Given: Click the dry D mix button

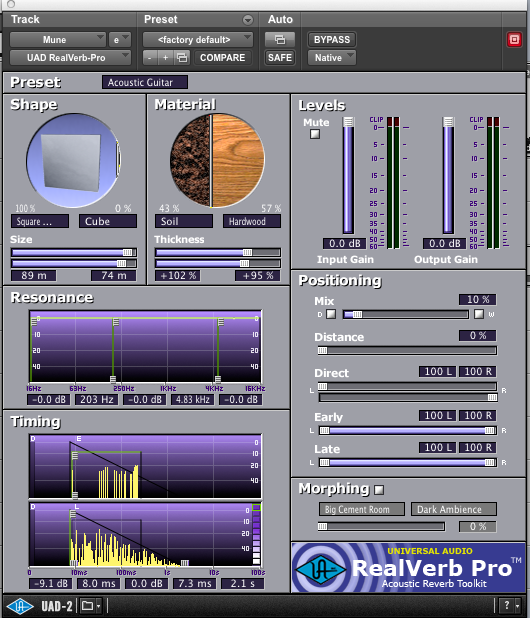Looking at the screenshot, I should pyautogui.click(x=331, y=314).
